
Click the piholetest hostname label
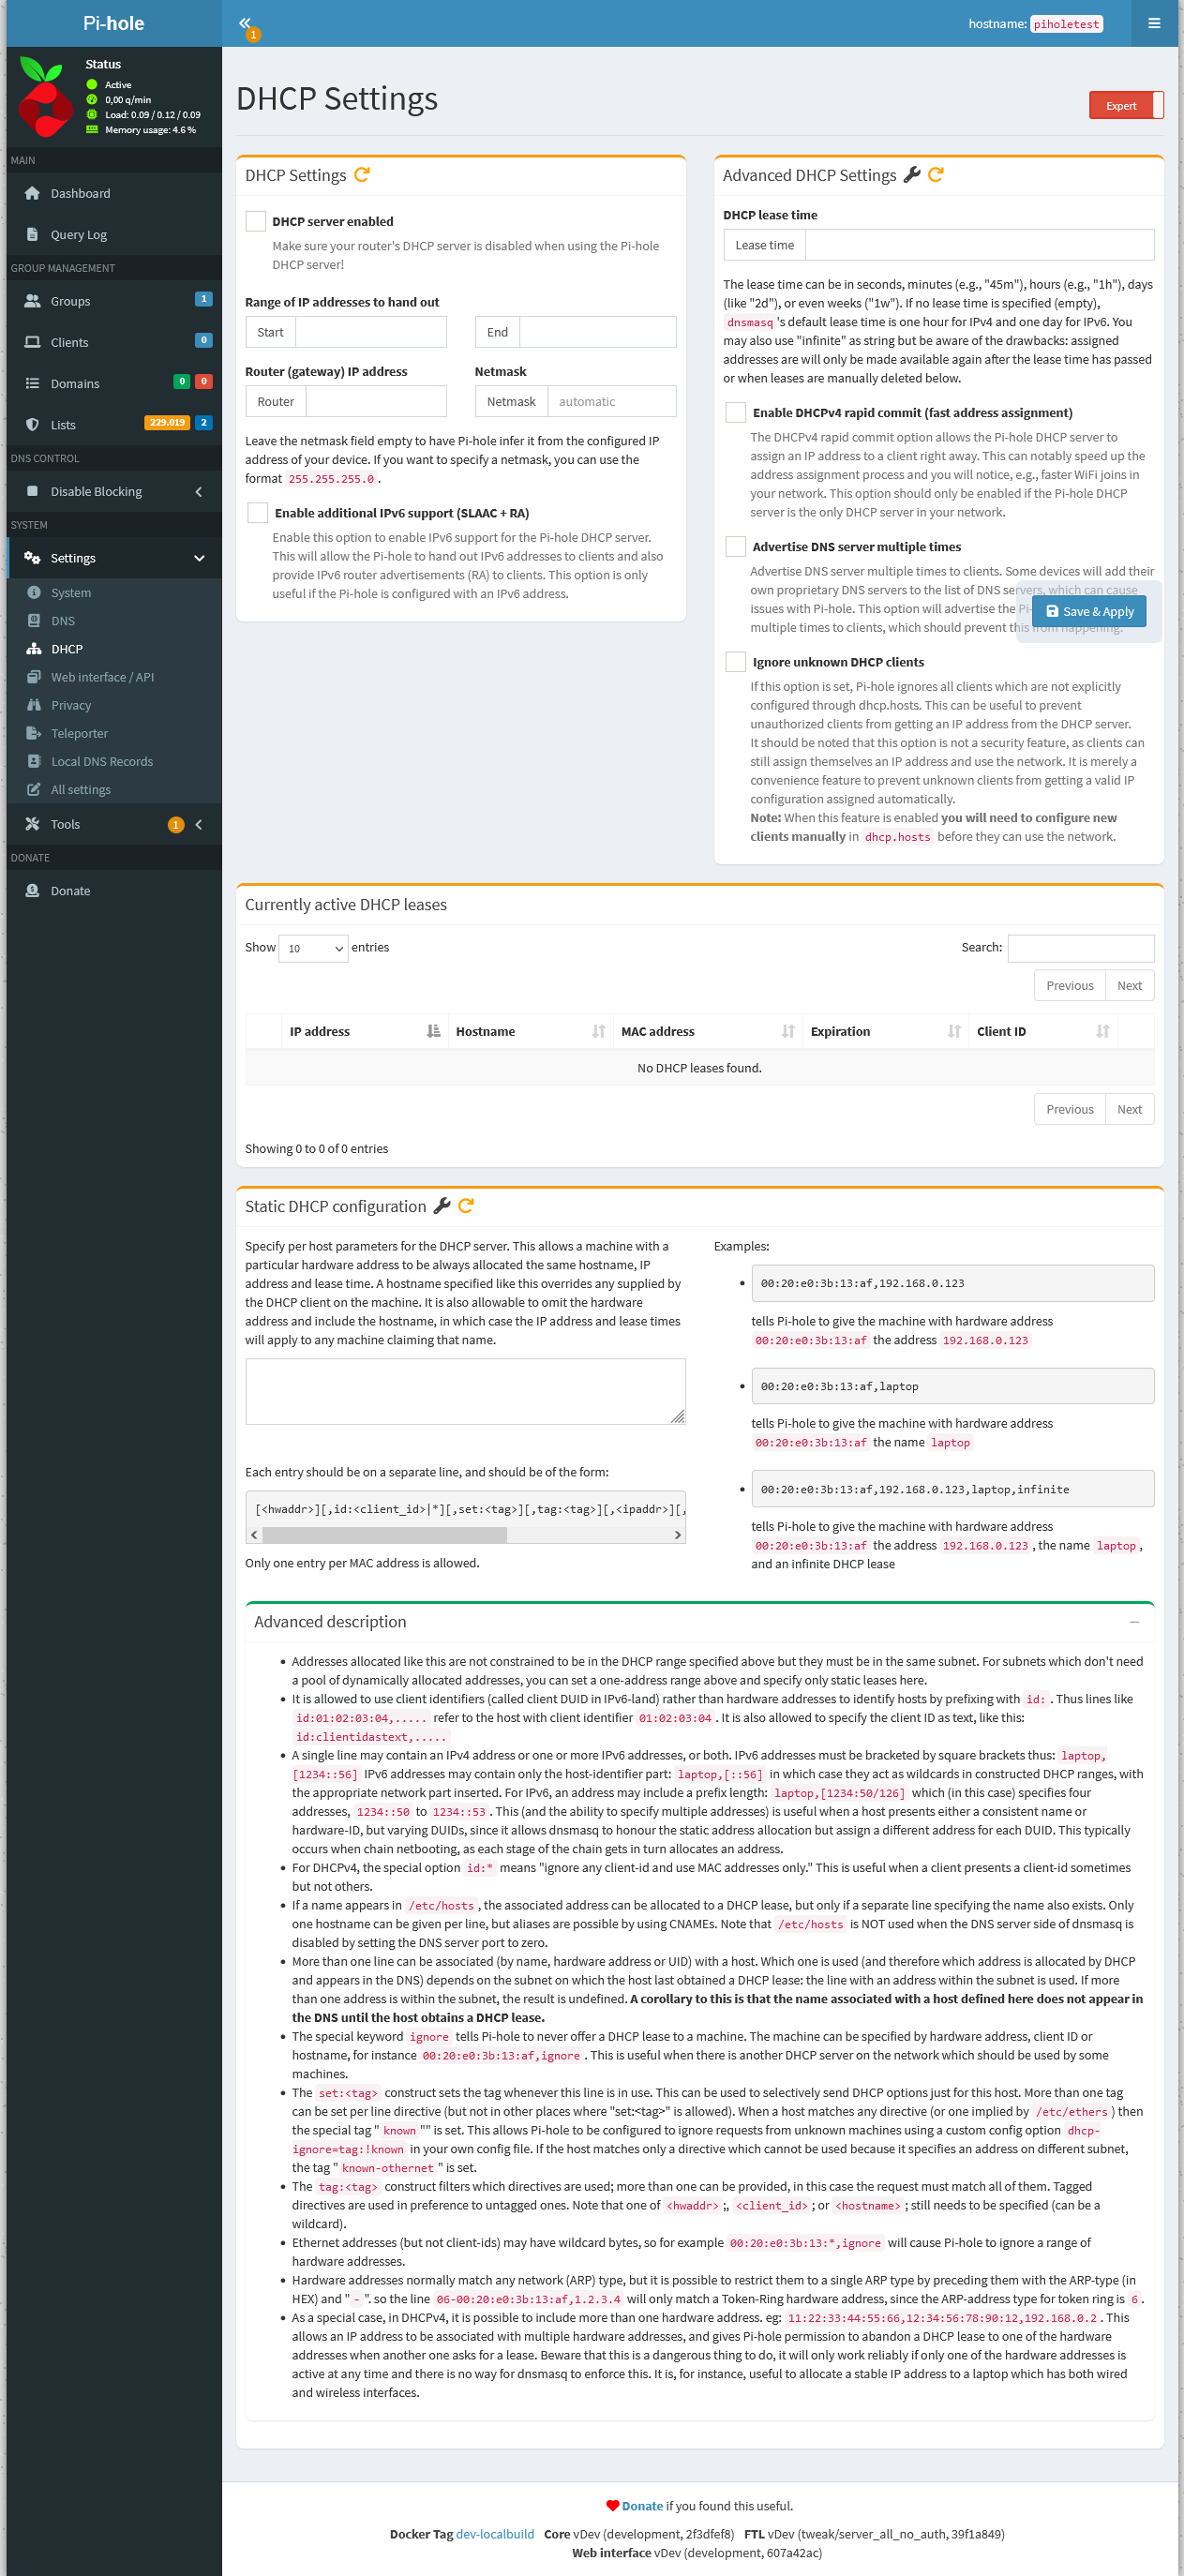[1066, 24]
